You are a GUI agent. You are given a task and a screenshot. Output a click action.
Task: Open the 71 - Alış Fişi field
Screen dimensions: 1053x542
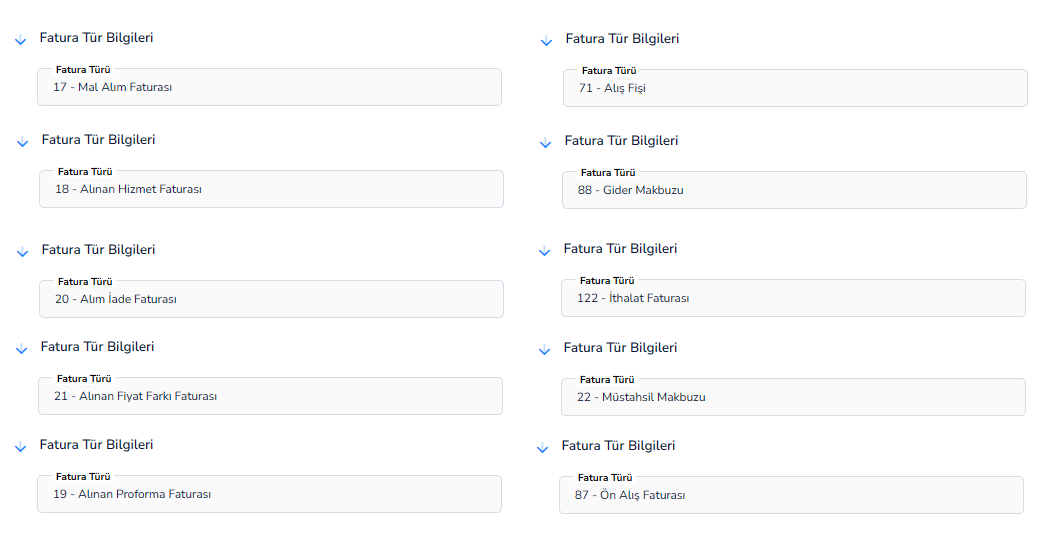(795, 88)
